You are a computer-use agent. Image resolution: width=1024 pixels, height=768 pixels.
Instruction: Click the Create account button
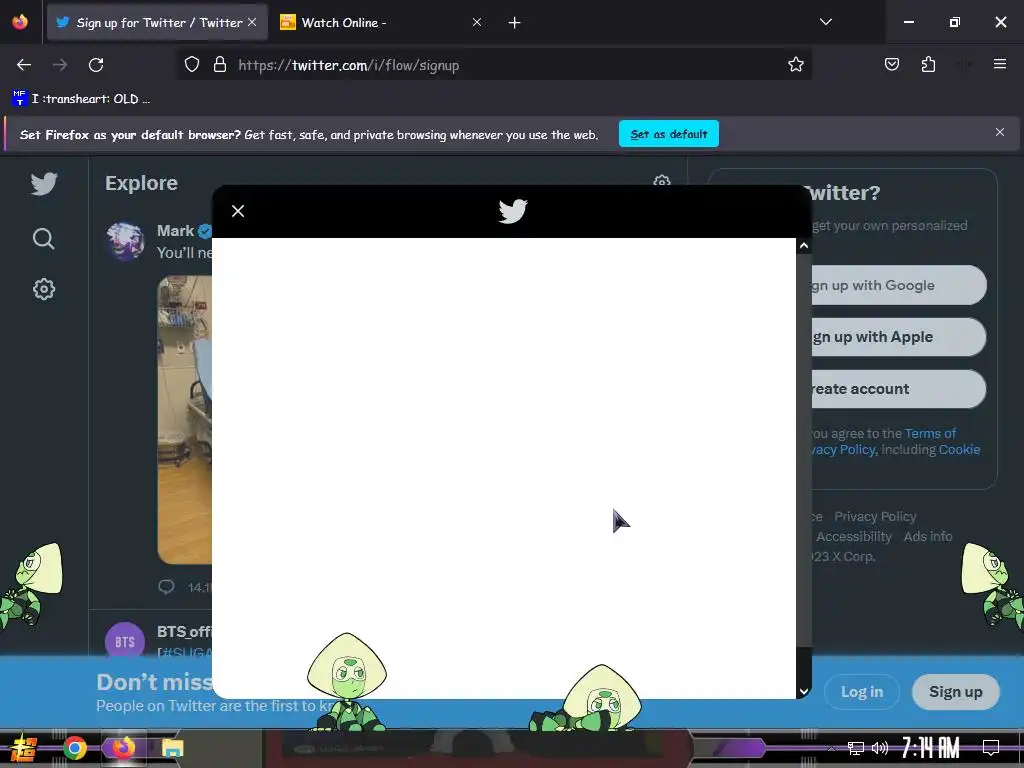898,389
